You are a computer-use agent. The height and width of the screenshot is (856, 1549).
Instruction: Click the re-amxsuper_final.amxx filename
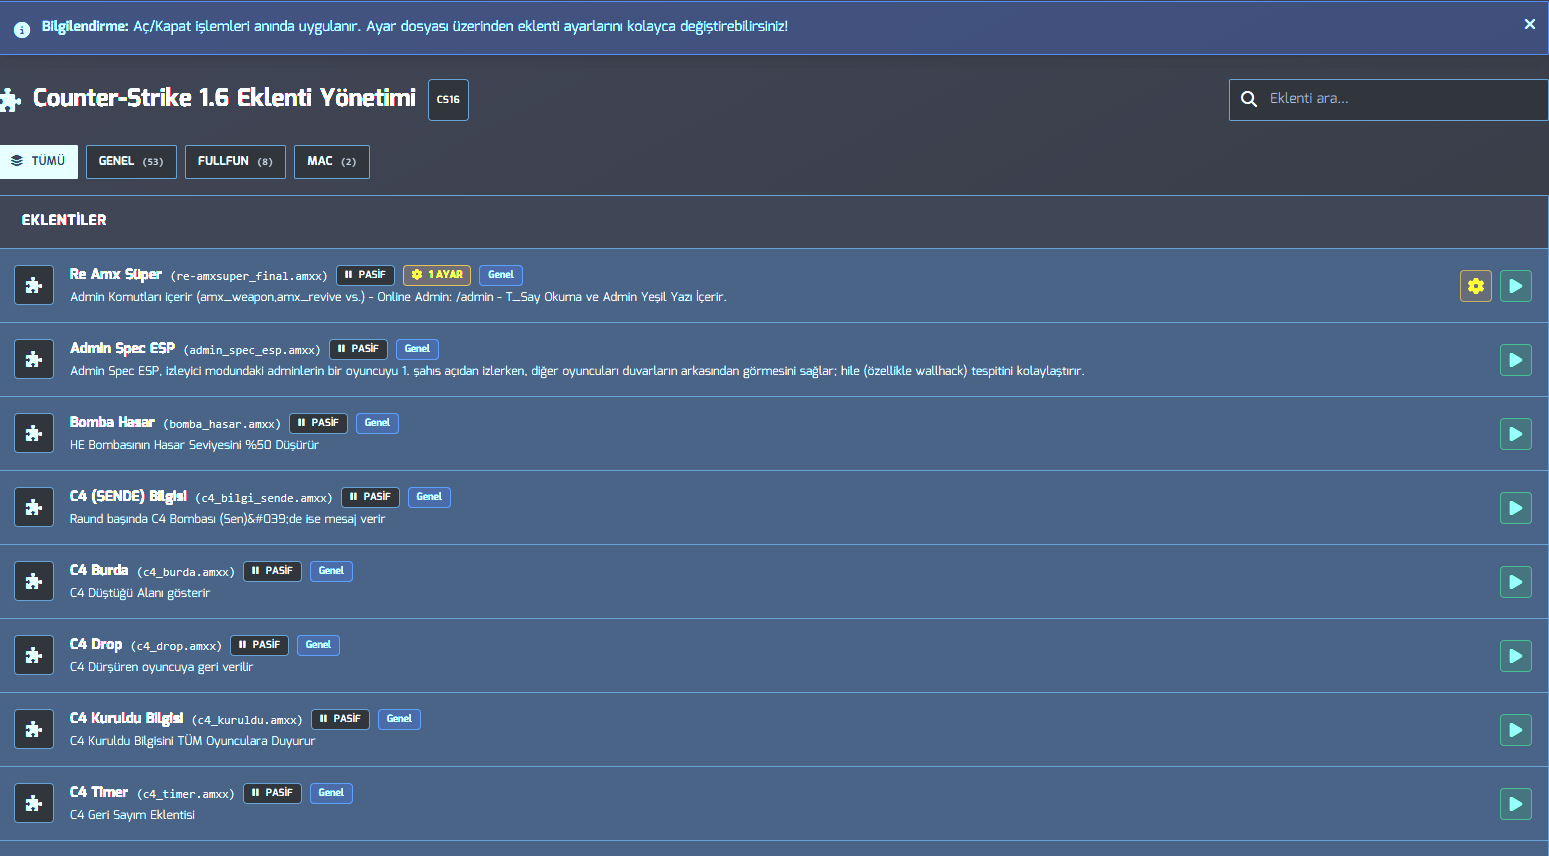[x=249, y=276]
